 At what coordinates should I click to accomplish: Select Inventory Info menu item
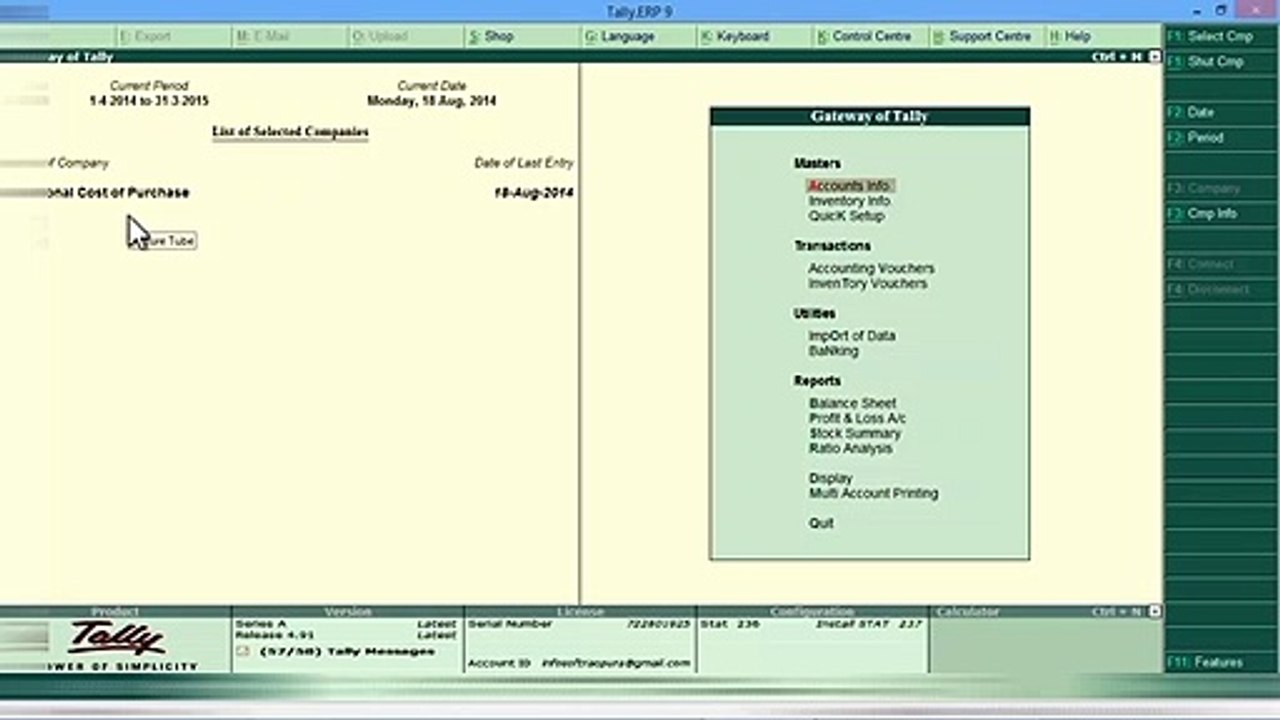pyautogui.click(x=849, y=201)
